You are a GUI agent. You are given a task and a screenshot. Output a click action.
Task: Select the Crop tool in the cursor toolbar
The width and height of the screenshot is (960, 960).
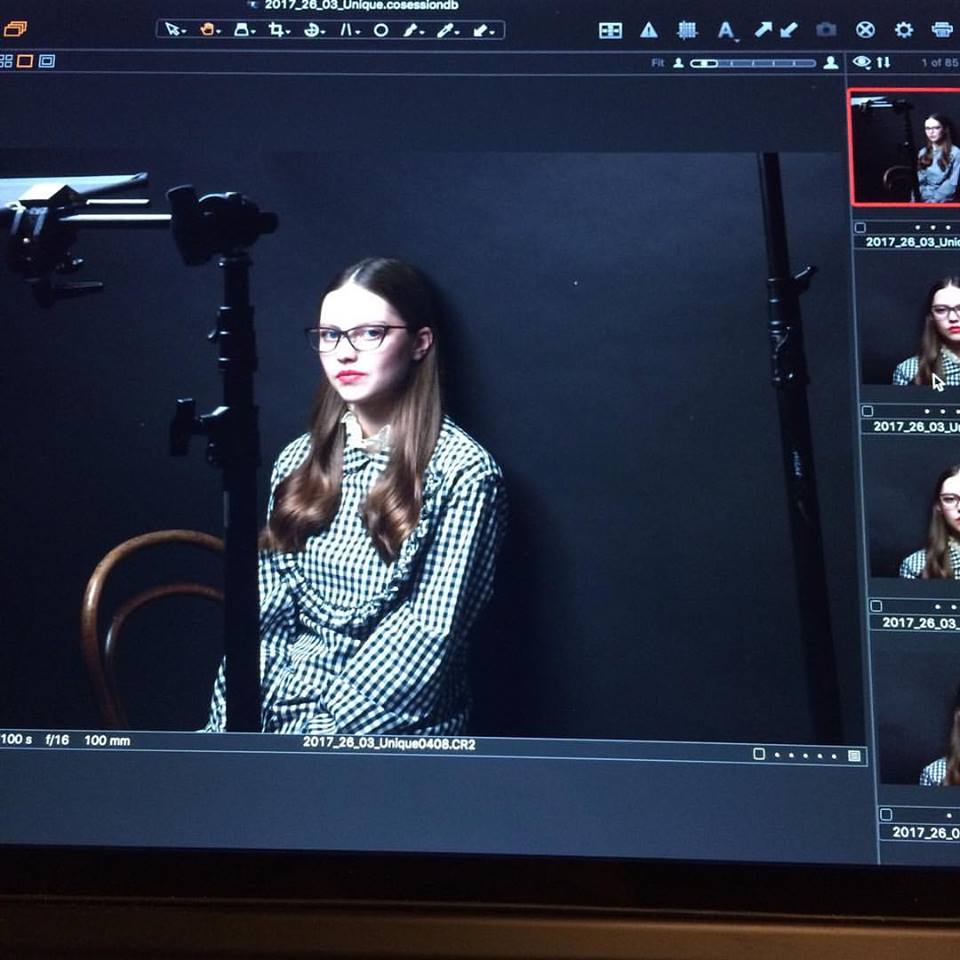277,30
